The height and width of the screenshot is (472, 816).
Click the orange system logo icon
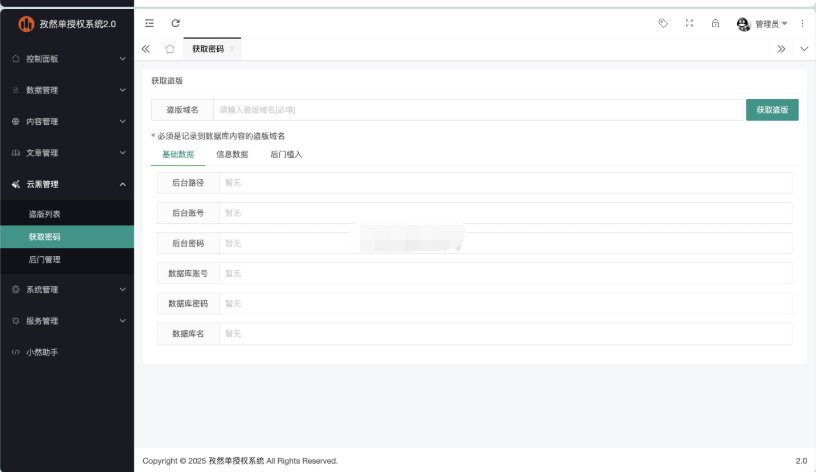click(26, 24)
